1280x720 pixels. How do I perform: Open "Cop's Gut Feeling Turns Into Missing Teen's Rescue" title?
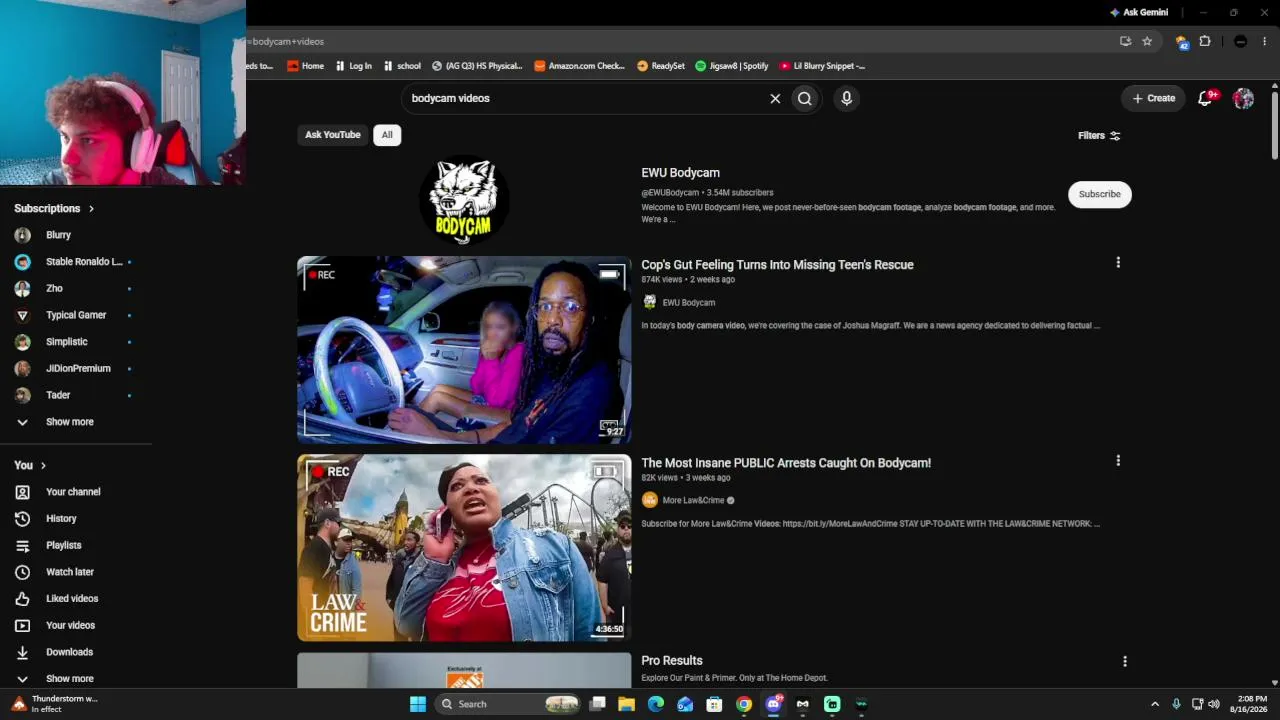(777, 265)
